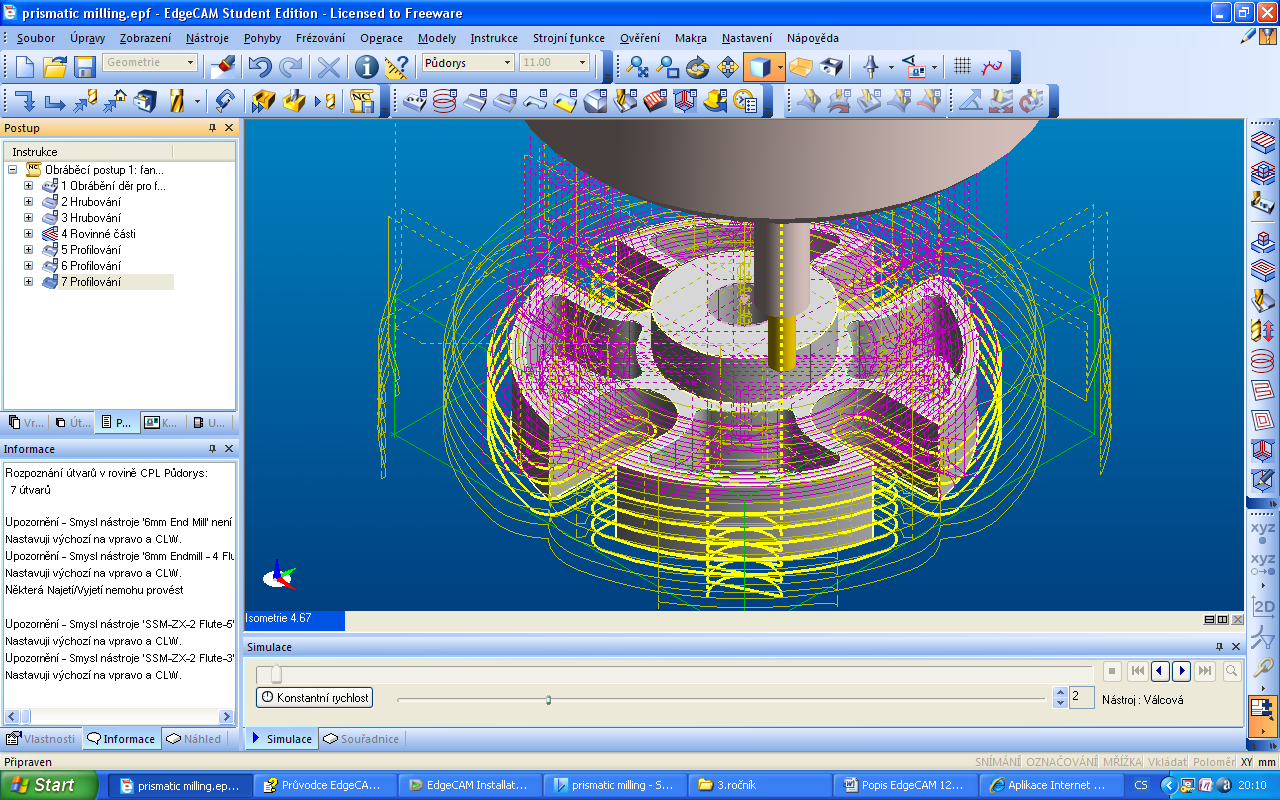
Task: Switch to the 3.ročník taskbar window
Action: 759,785
